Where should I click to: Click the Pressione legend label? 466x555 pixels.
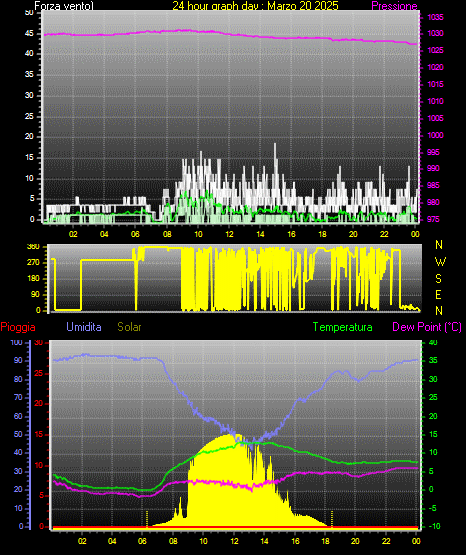394,6
